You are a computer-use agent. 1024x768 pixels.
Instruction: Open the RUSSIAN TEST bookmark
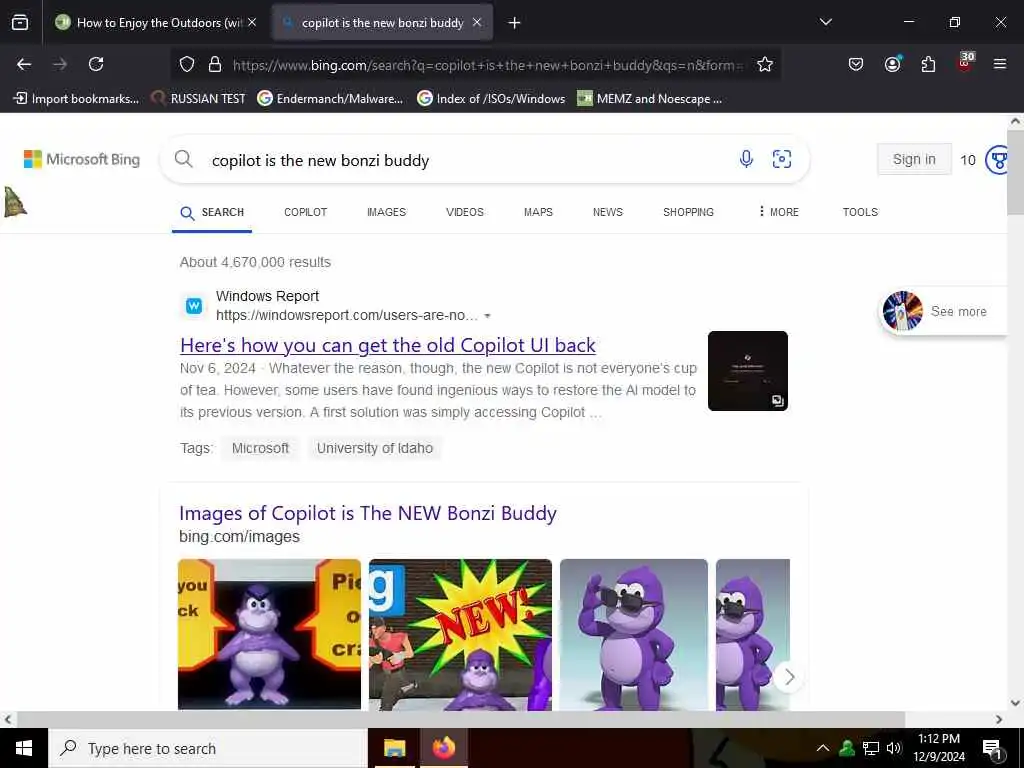(198, 99)
